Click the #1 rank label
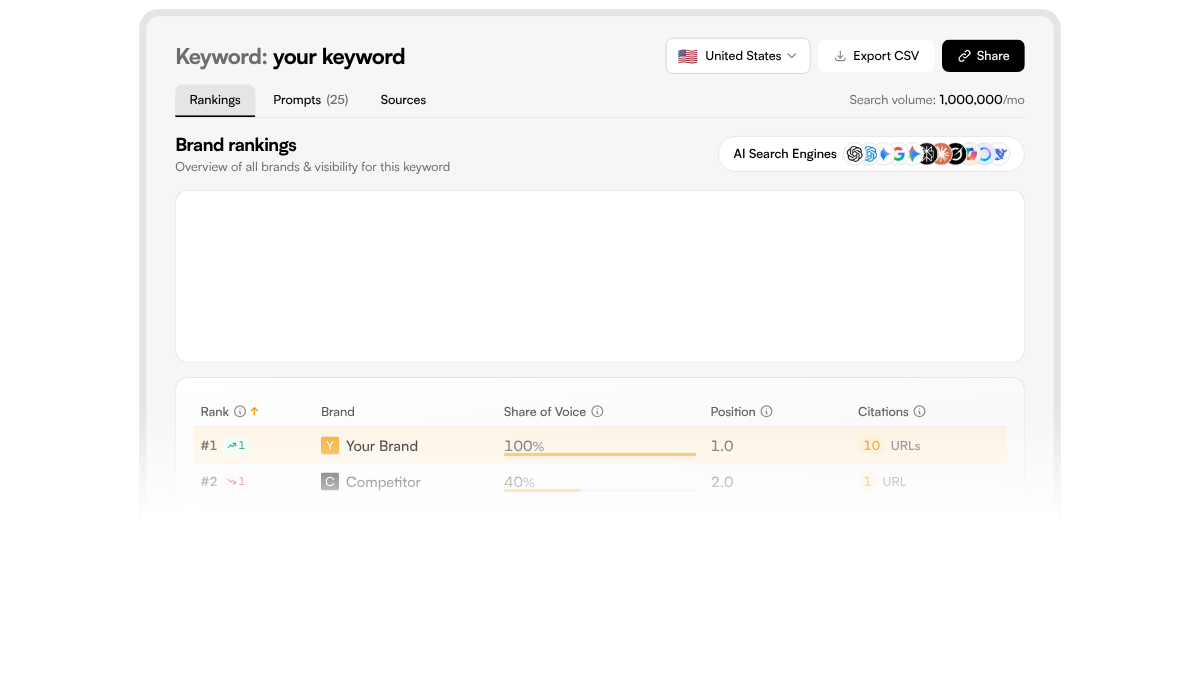 [209, 446]
